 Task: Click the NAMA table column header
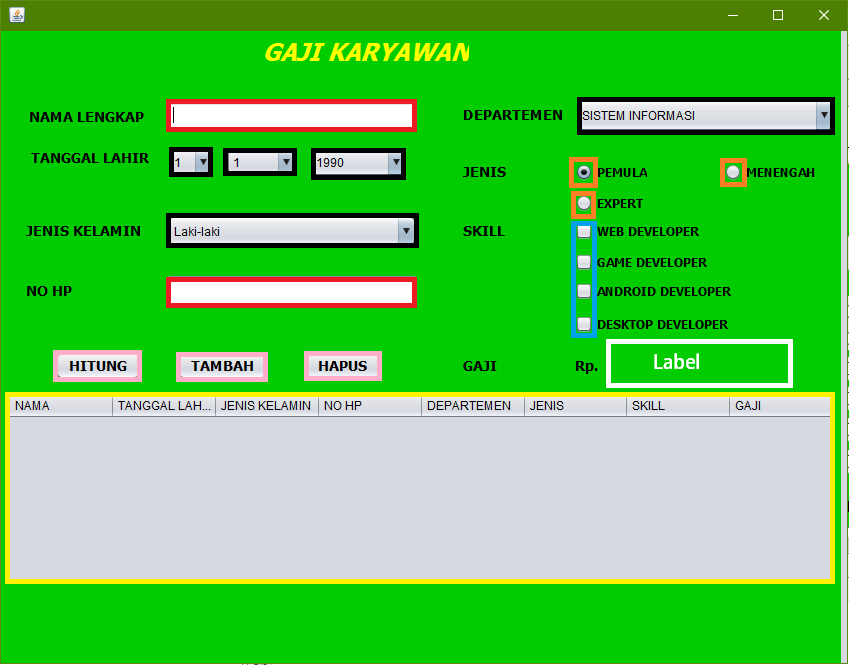[60, 406]
